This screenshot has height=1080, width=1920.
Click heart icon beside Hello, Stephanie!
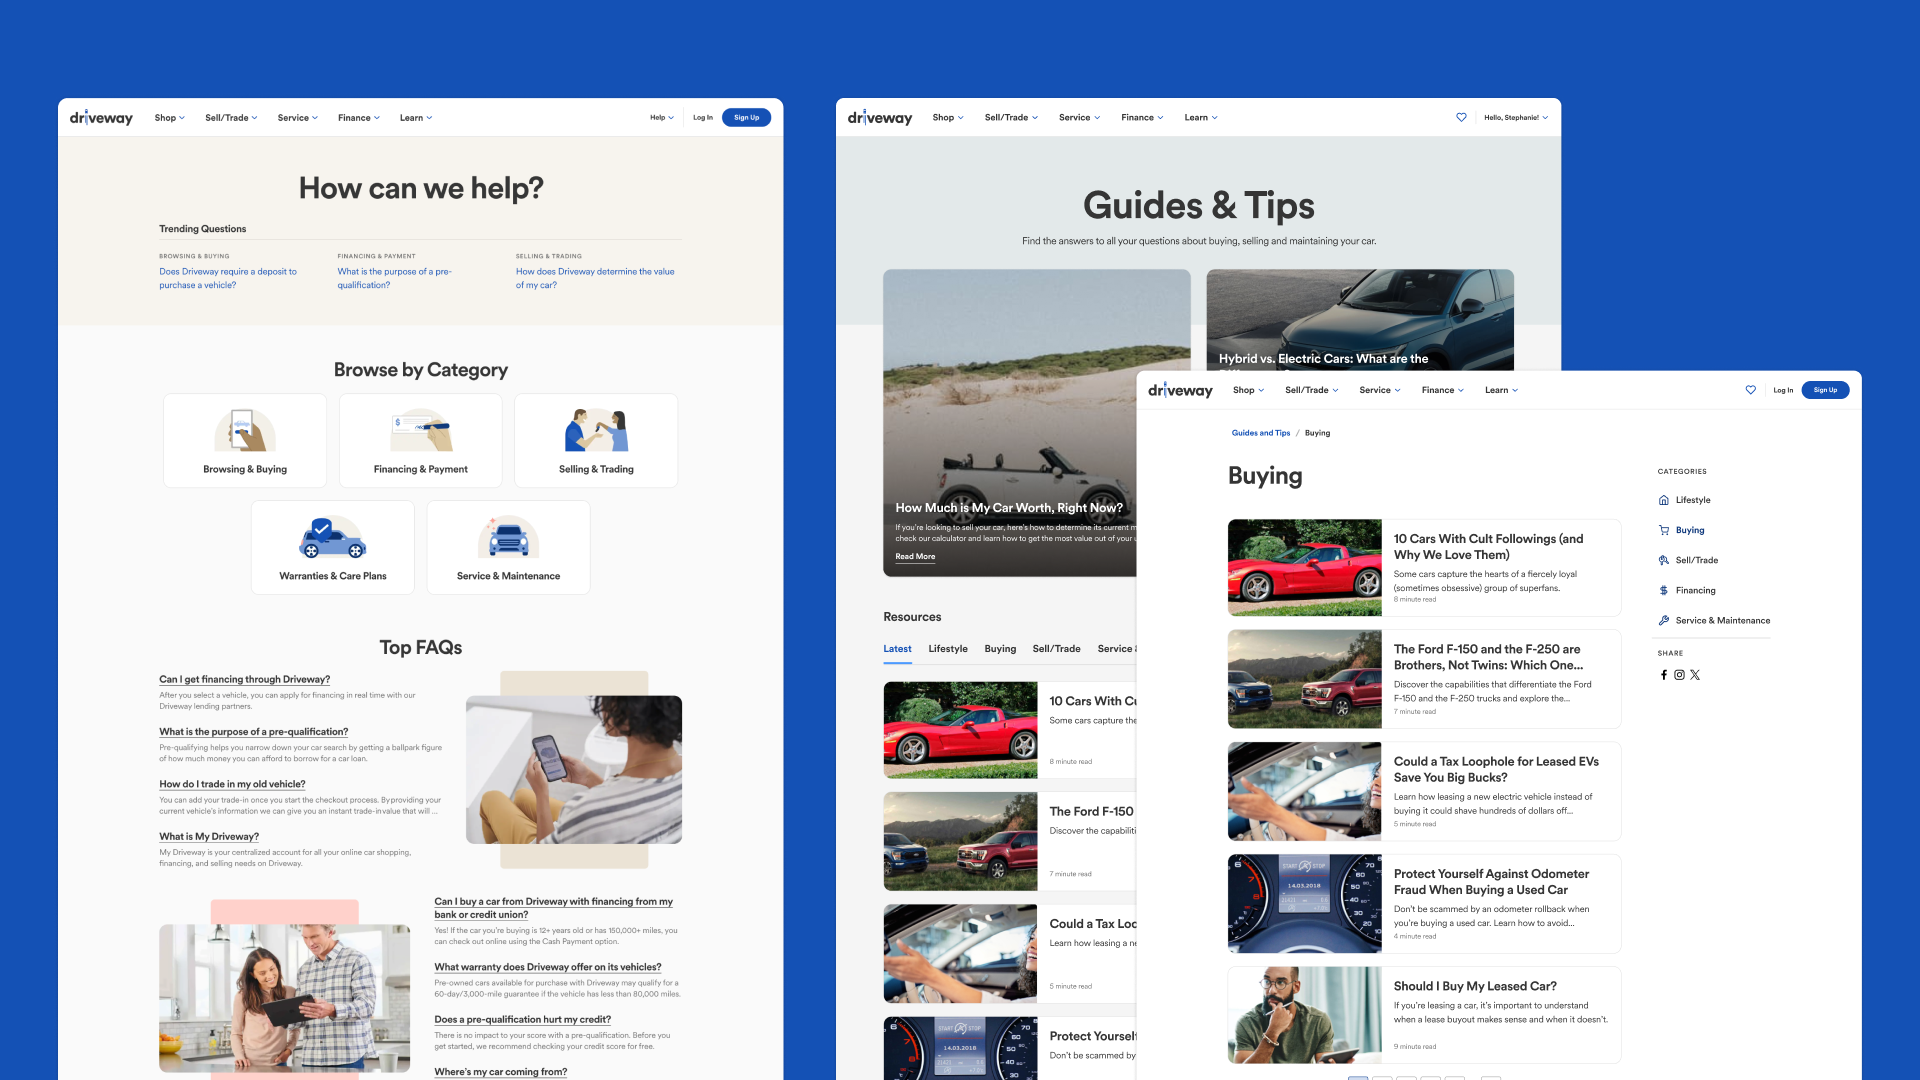click(1461, 117)
